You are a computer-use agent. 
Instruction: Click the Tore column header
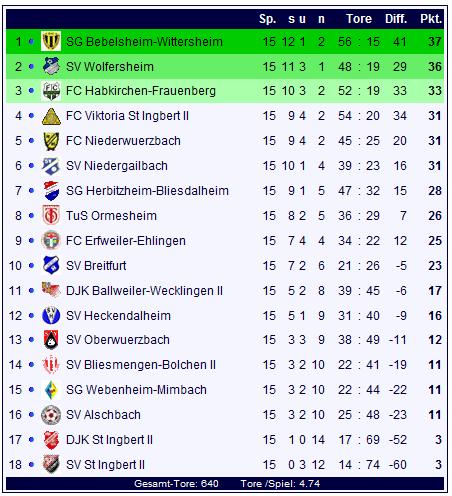click(359, 19)
